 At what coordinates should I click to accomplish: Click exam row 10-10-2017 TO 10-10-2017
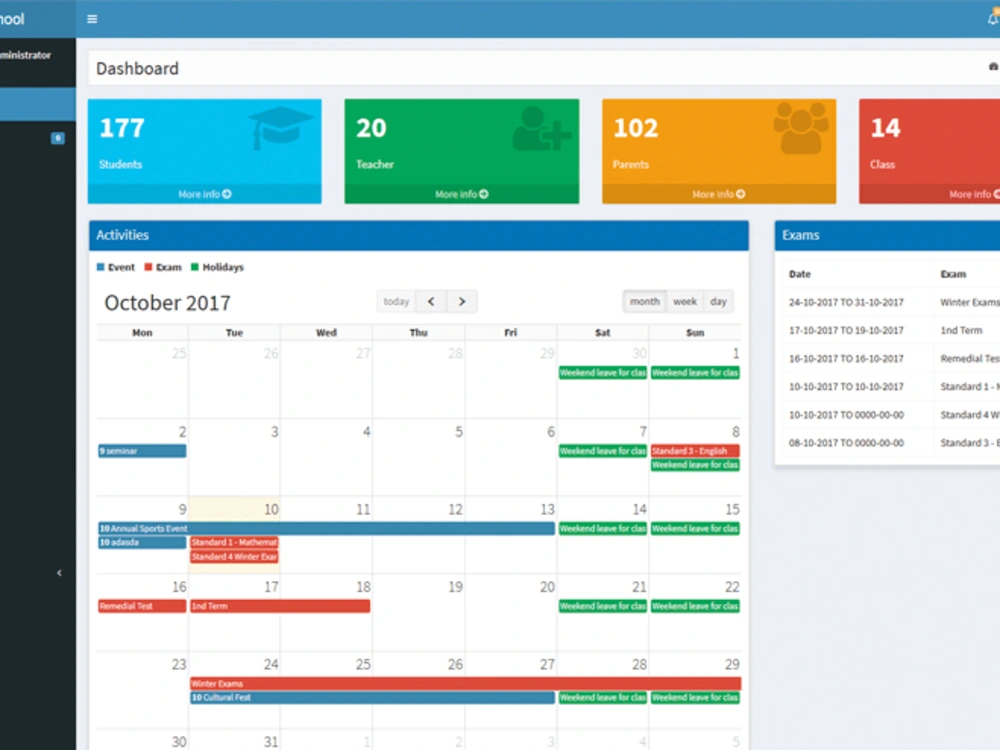[891, 386]
